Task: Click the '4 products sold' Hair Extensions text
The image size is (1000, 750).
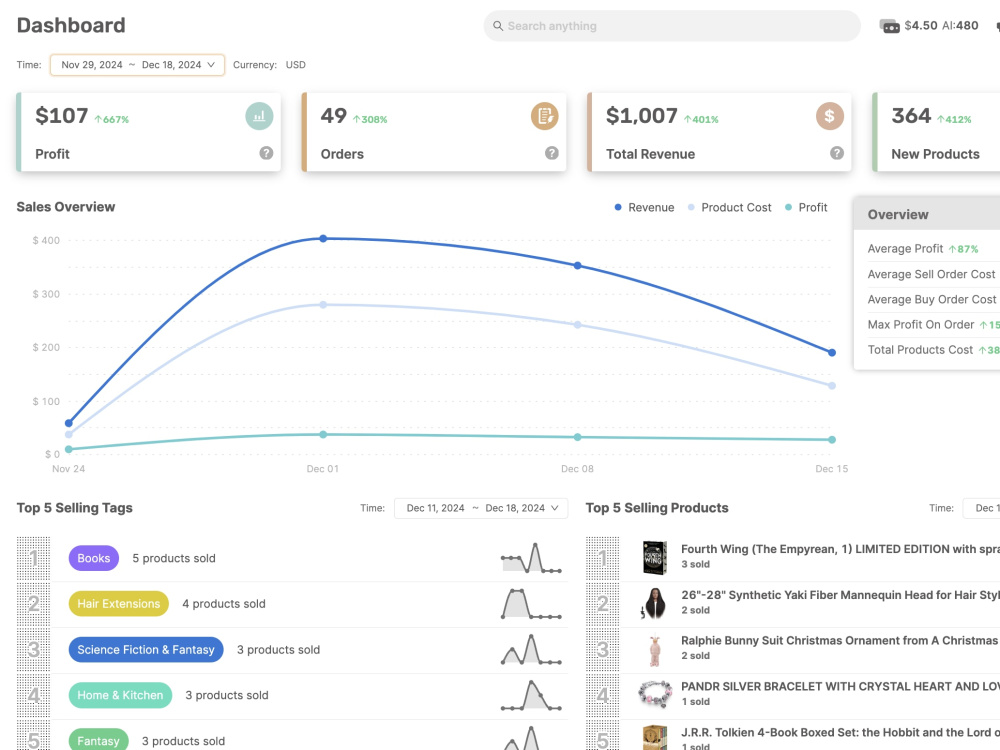Action: pos(224,603)
